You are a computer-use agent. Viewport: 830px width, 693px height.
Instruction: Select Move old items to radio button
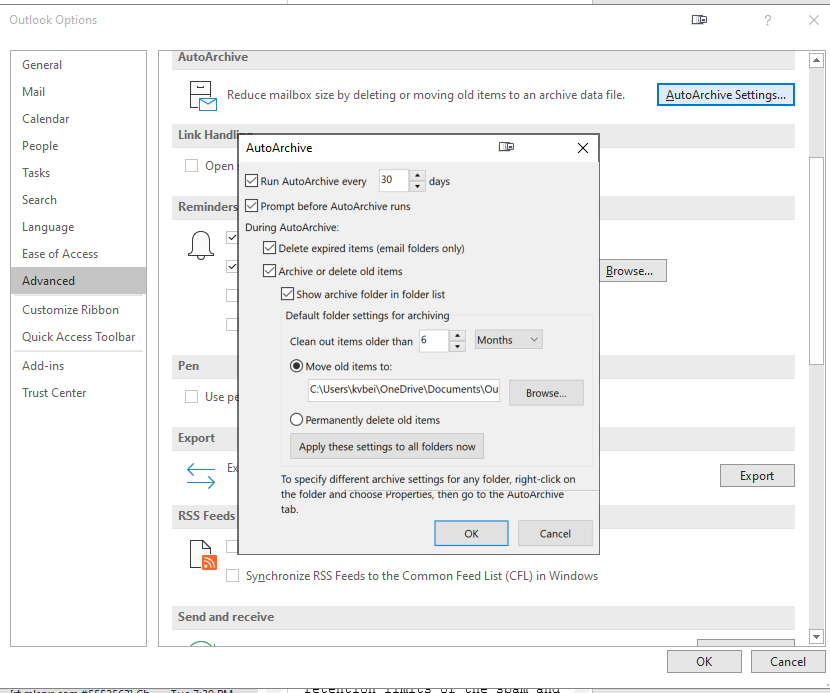pos(296,366)
